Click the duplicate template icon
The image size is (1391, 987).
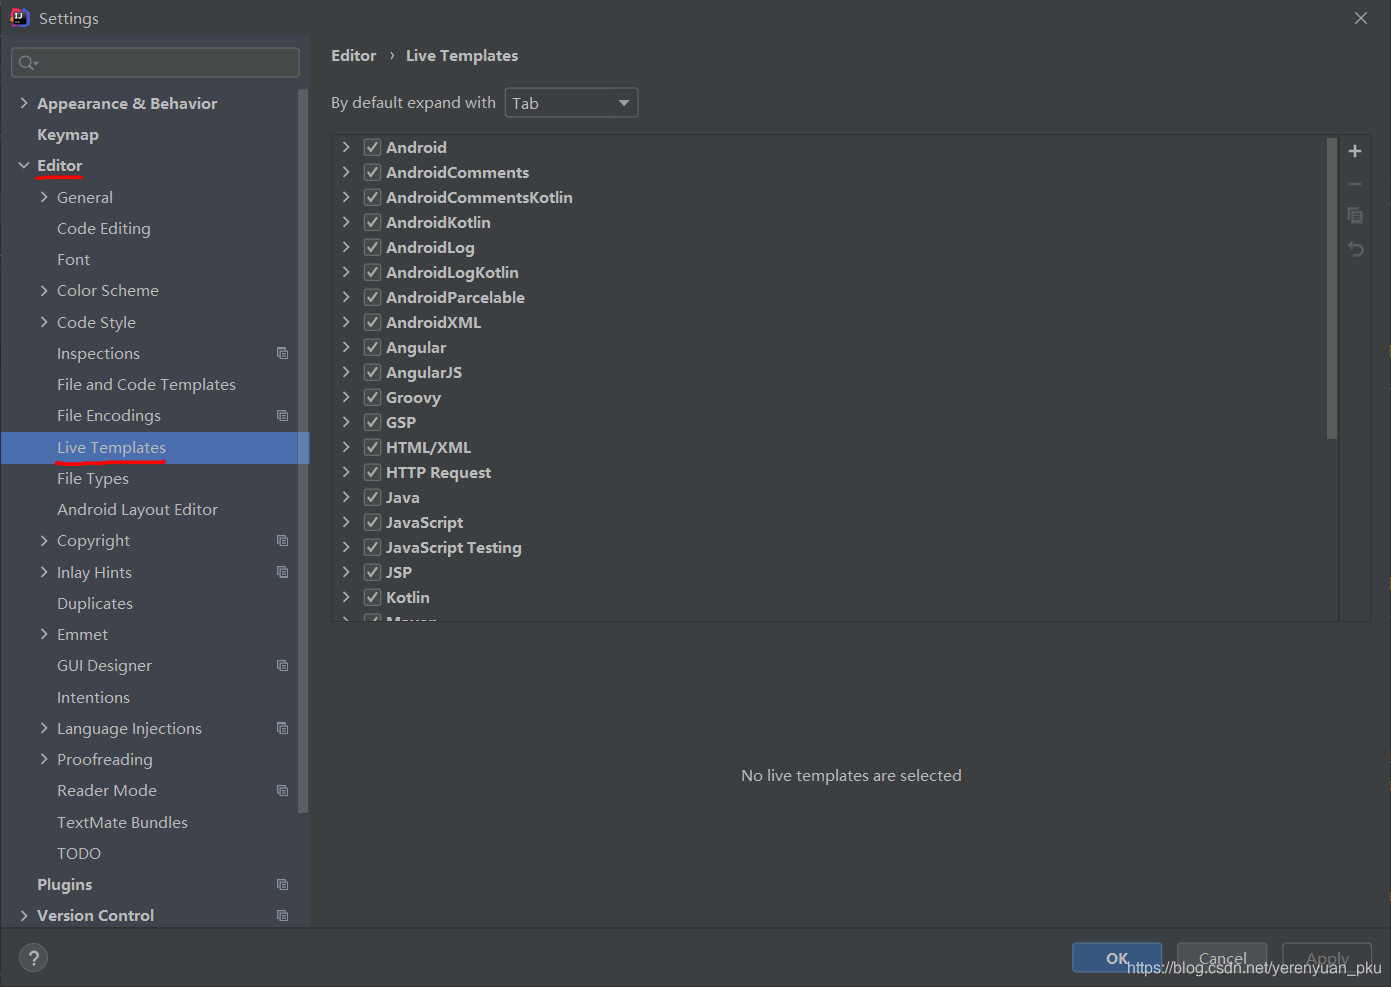point(1355,216)
